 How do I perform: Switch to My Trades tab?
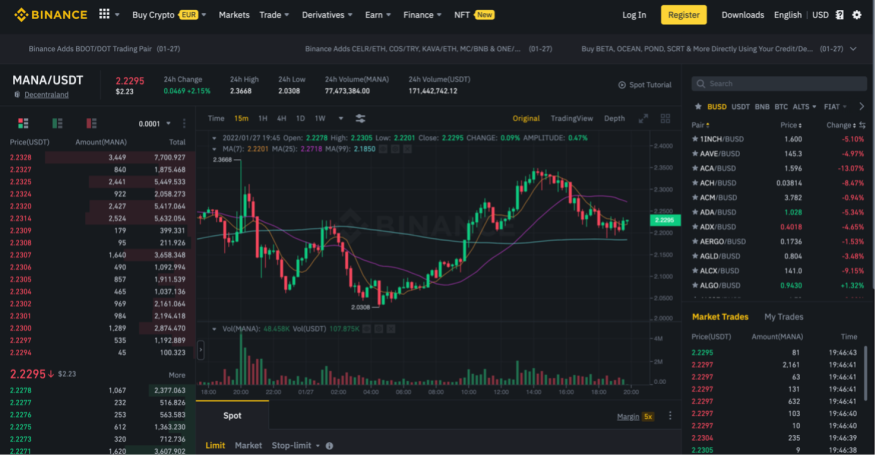click(x=783, y=317)
